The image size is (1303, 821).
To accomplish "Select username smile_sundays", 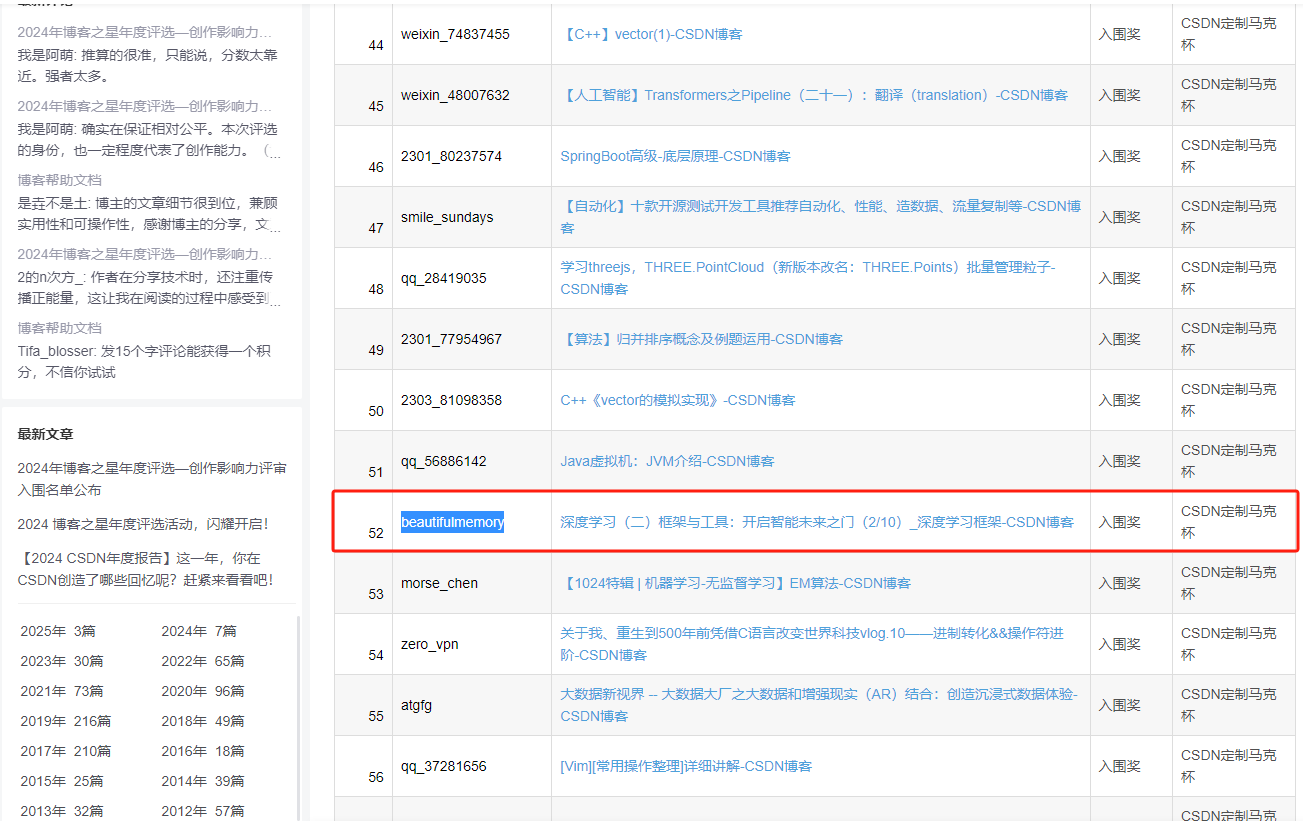I will pos(447,217).
